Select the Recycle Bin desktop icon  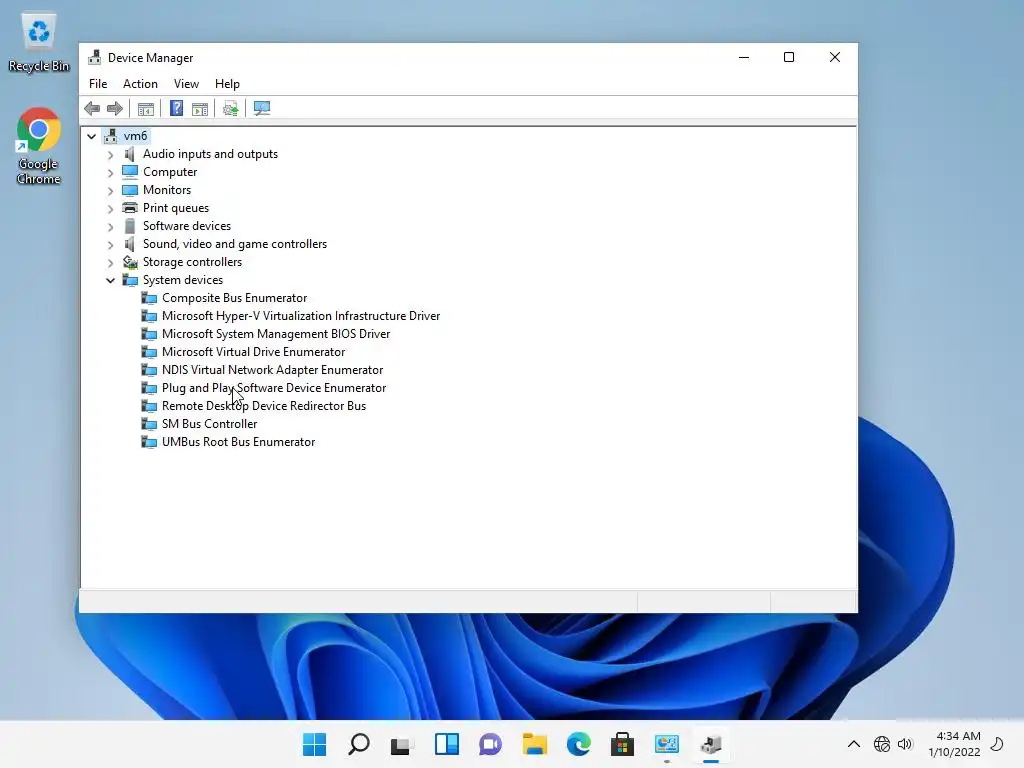pos(39,43)
